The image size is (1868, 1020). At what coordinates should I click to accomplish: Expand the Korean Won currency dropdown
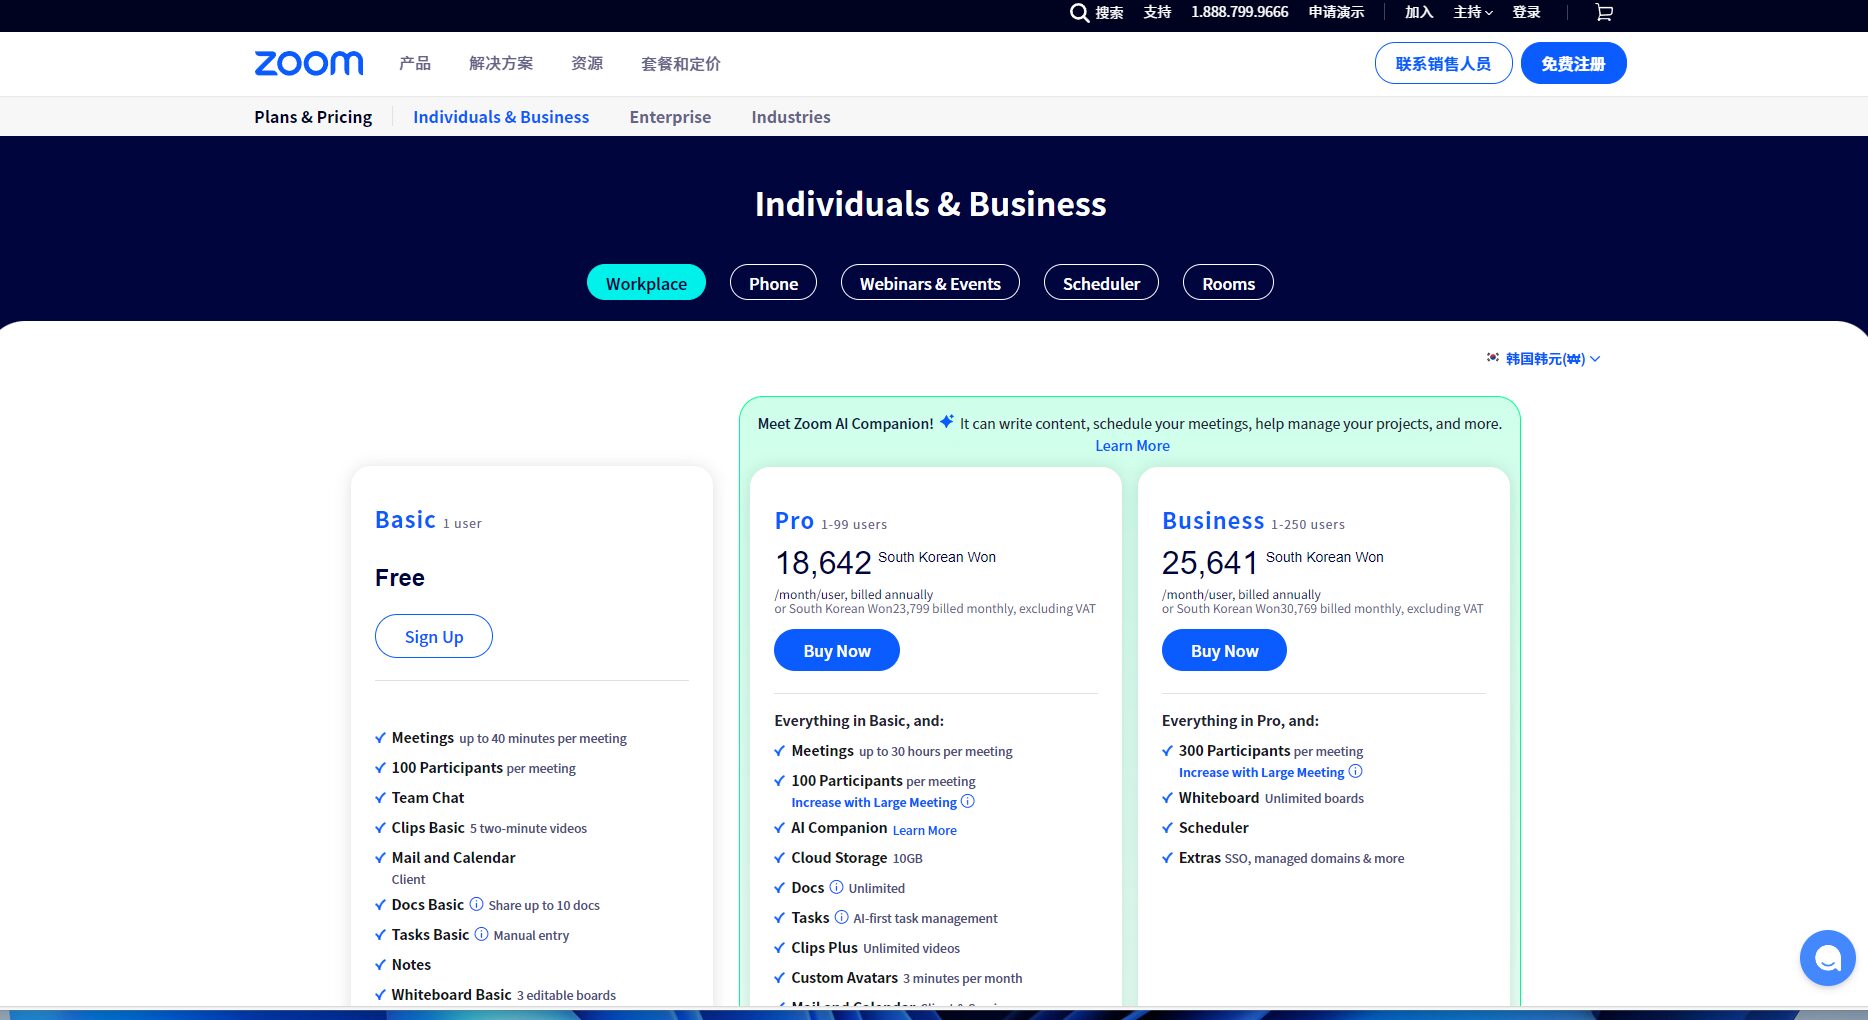pyautogui.click(x=1544, y=358)
